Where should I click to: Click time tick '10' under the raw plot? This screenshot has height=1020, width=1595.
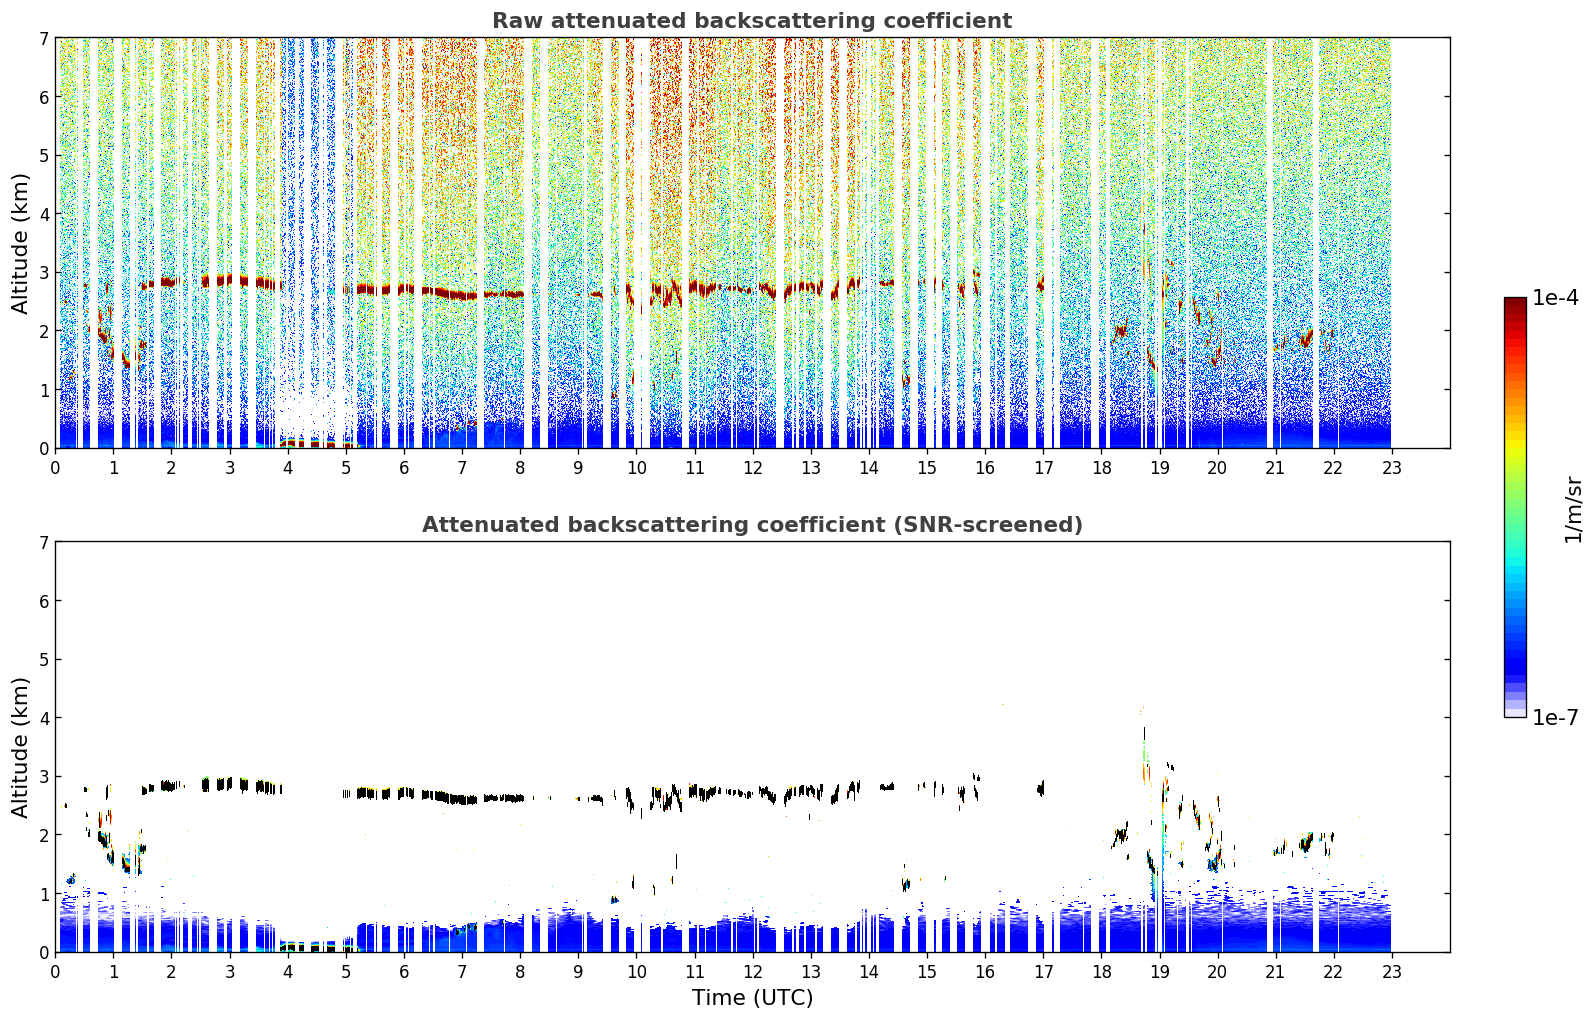pyautogui.click(x=636, y=468)
